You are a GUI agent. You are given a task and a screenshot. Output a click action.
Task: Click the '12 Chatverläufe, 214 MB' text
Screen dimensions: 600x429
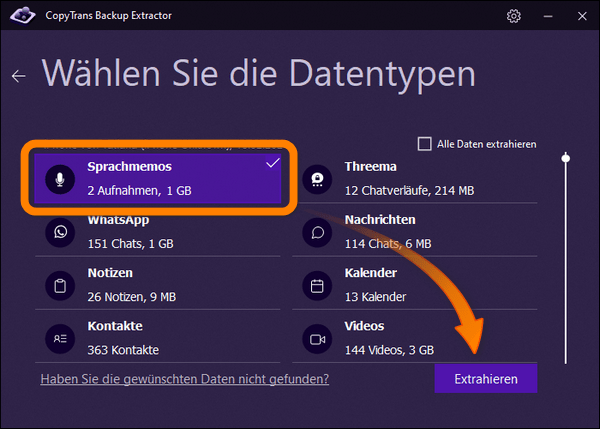[x=409, y=191]
